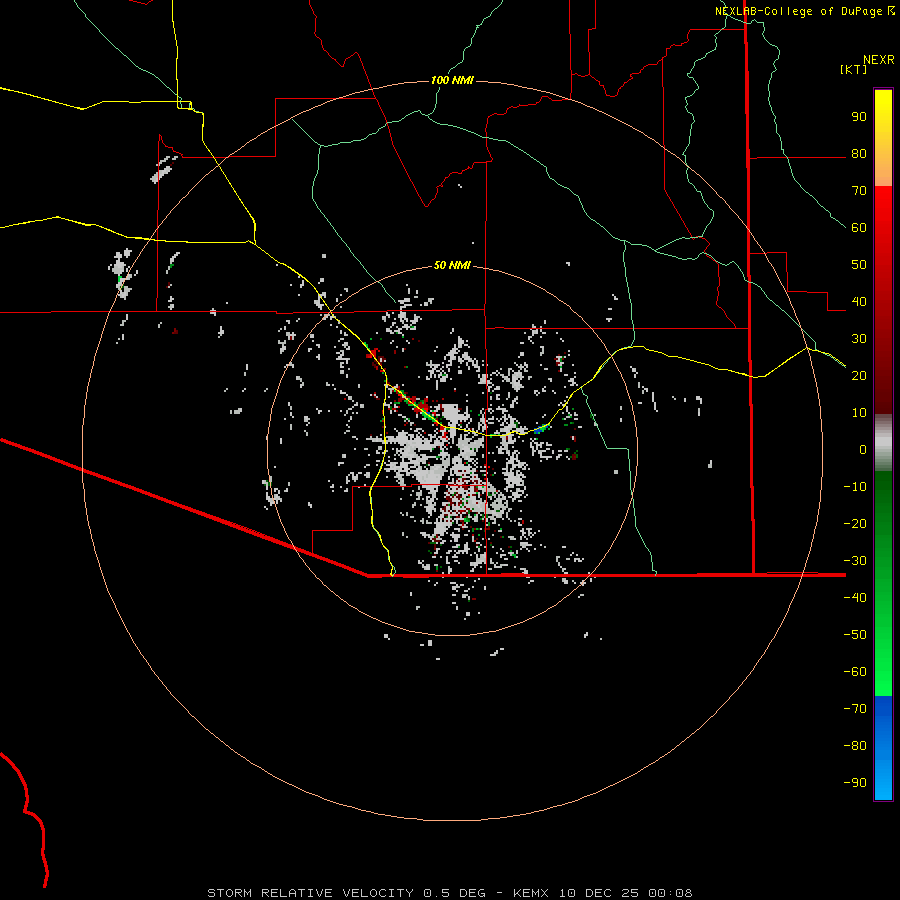This screenshot has height=900, width=900.
Task: Click the -60 value on the velocity scale
Action: [x=855, y=672]
